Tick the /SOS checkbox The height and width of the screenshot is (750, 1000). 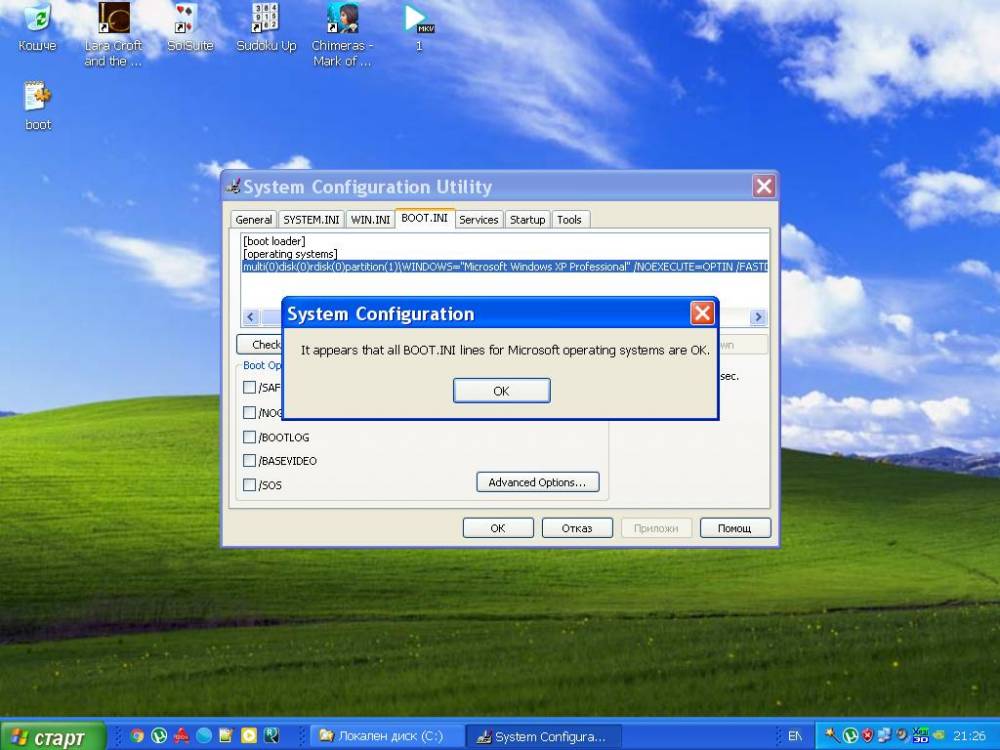(249, 485)
